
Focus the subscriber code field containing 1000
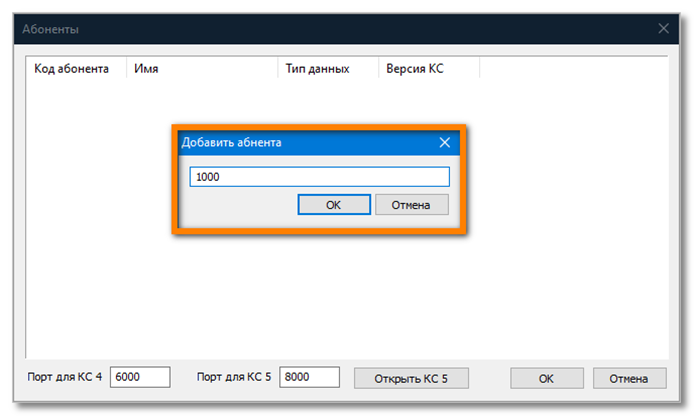(319, 177)
